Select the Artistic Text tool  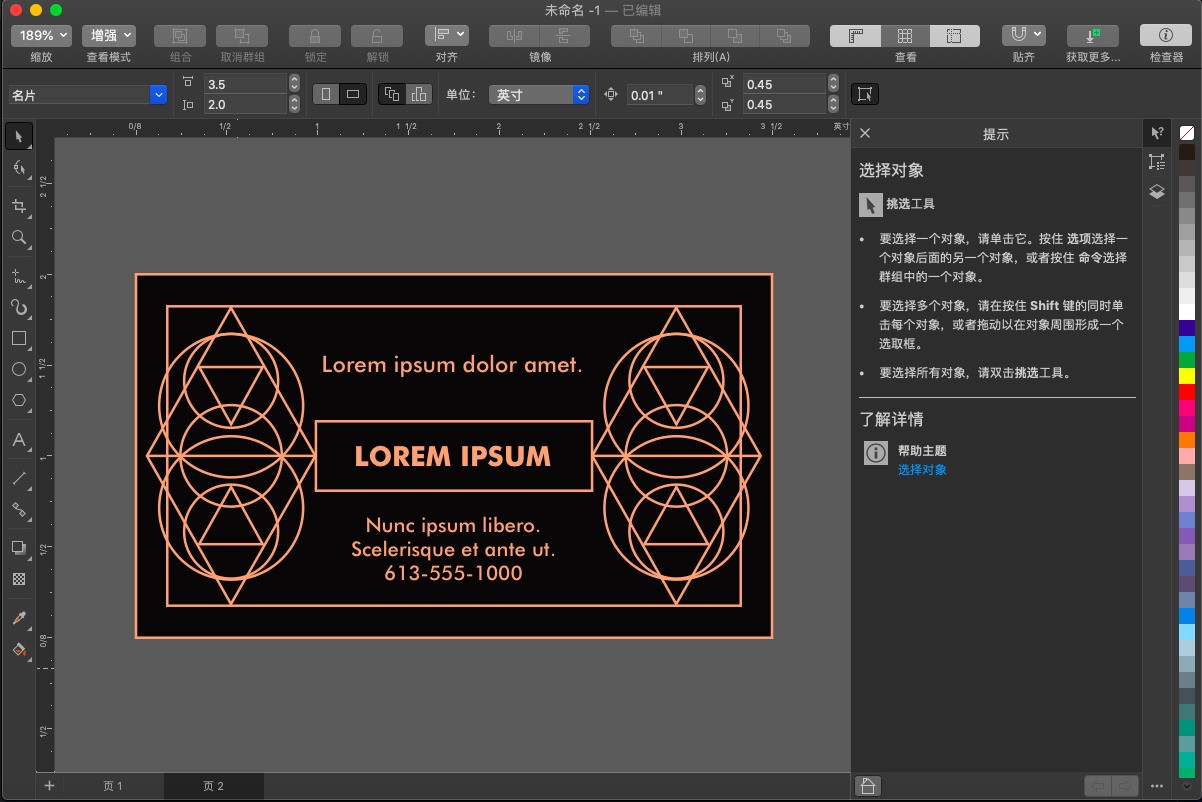click(19, 441)
